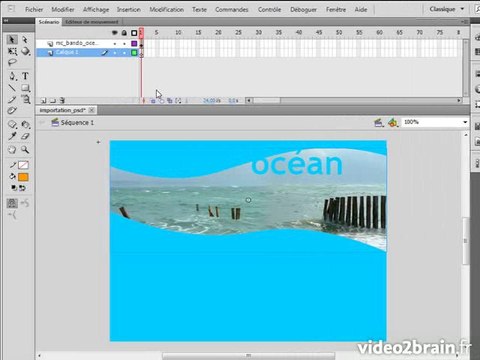Click the Delete layer trash icon
The width and height of the screenshot is (480, 360).
tap(62, 100)
